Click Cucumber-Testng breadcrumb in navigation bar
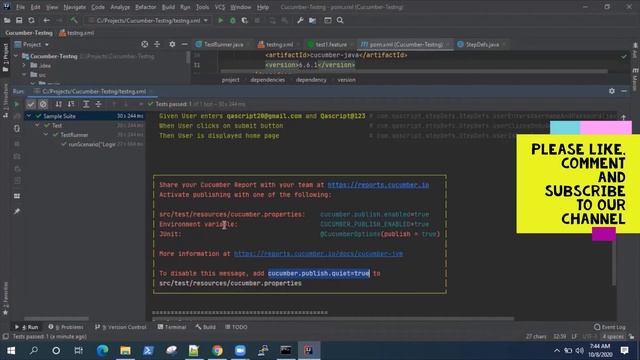 pos(29,33)
